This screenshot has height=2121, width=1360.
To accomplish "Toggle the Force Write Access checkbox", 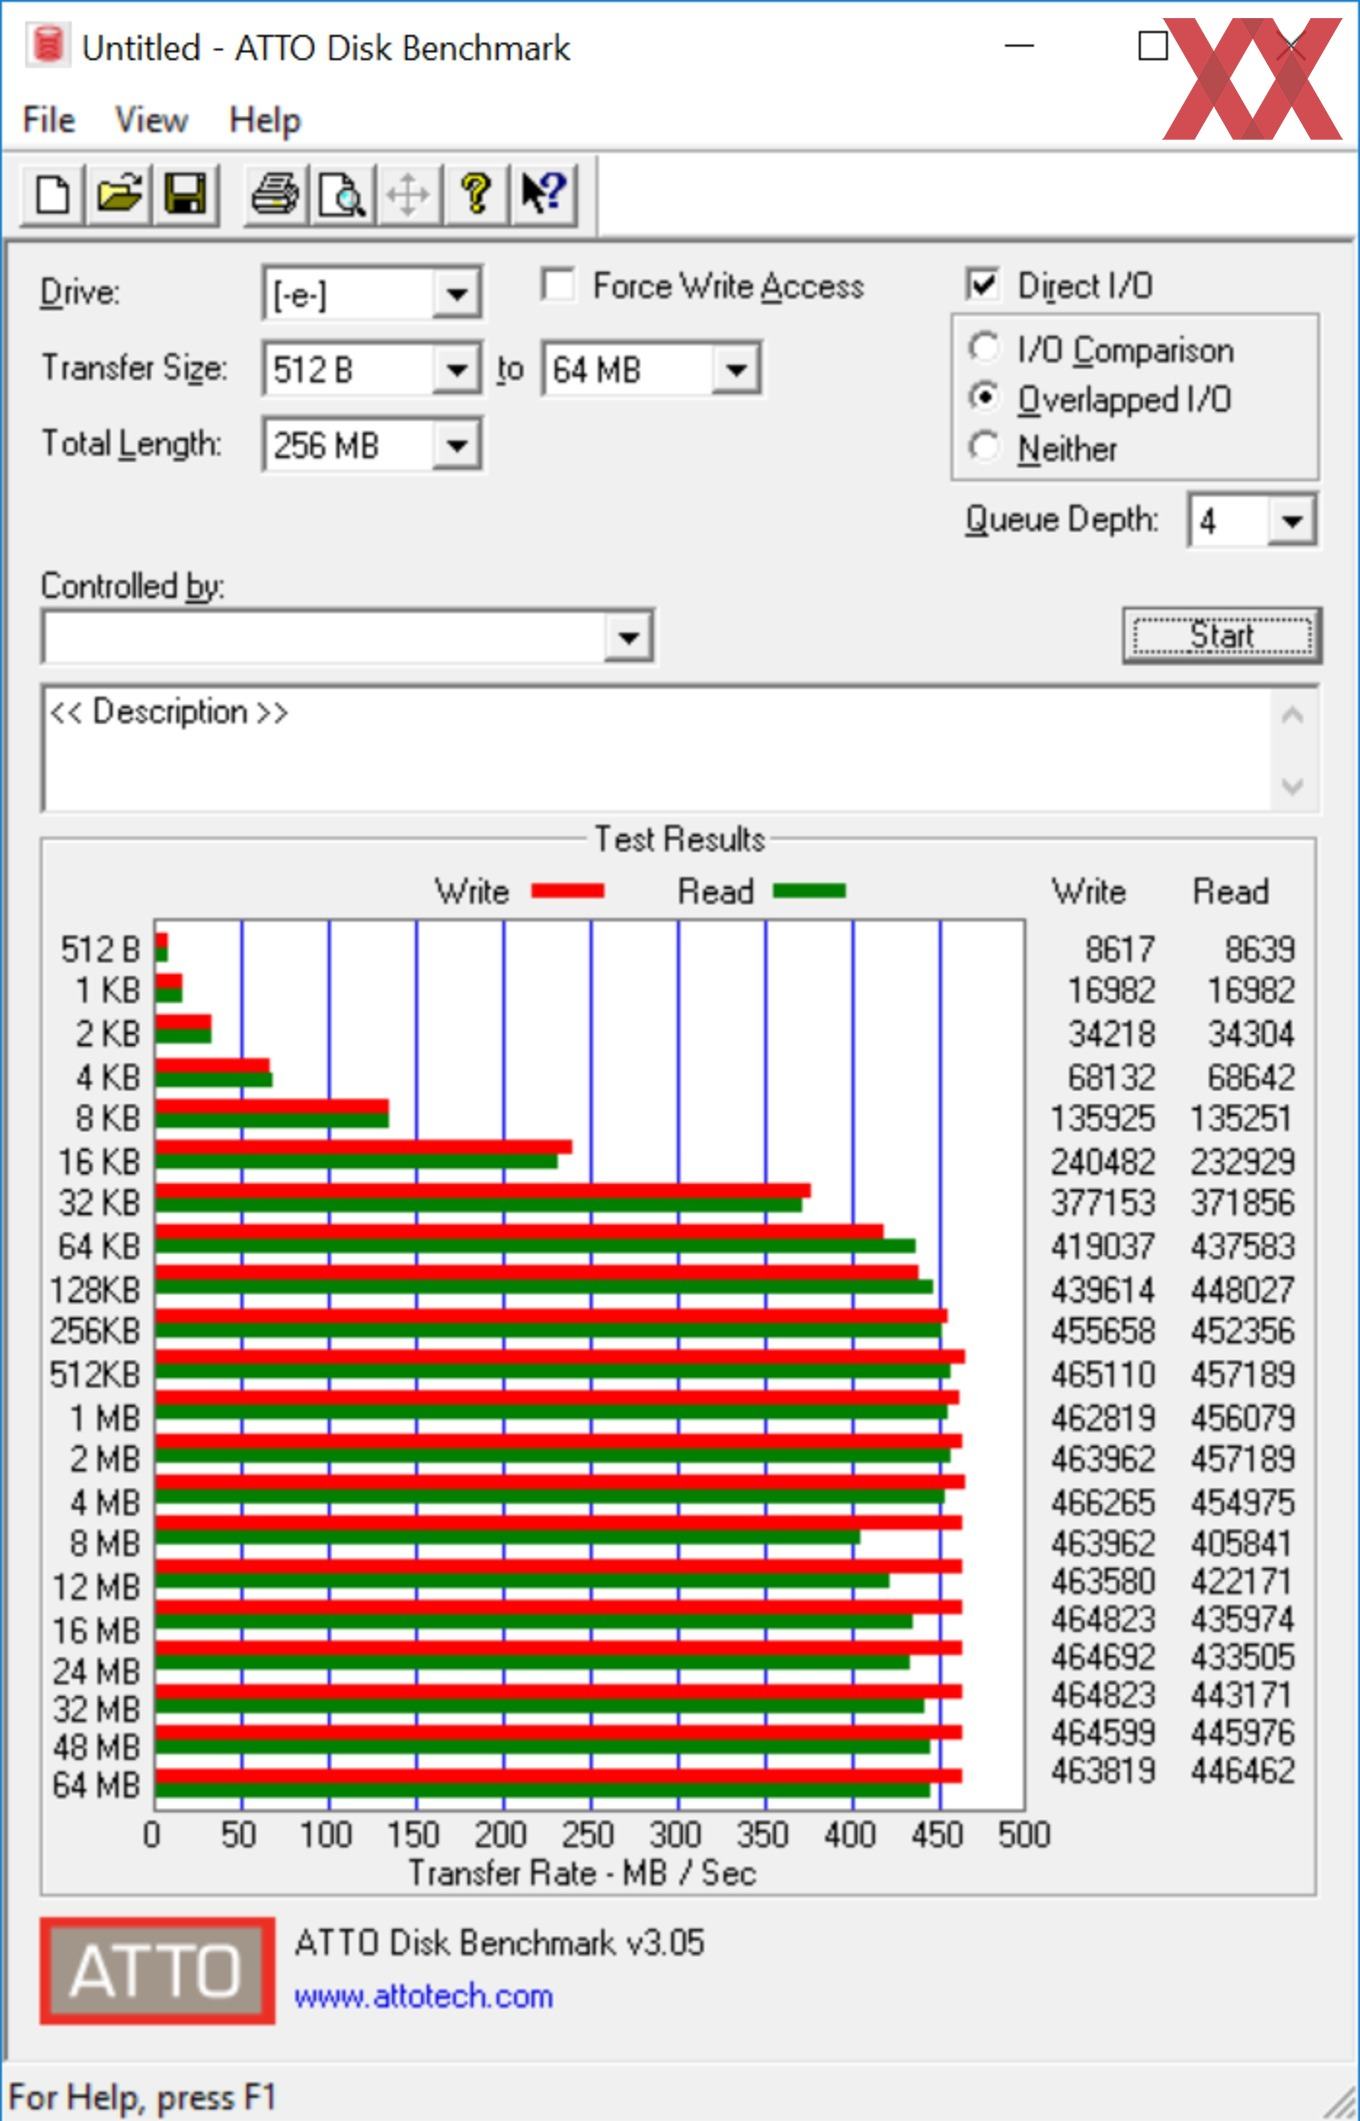I will (558, 285).
